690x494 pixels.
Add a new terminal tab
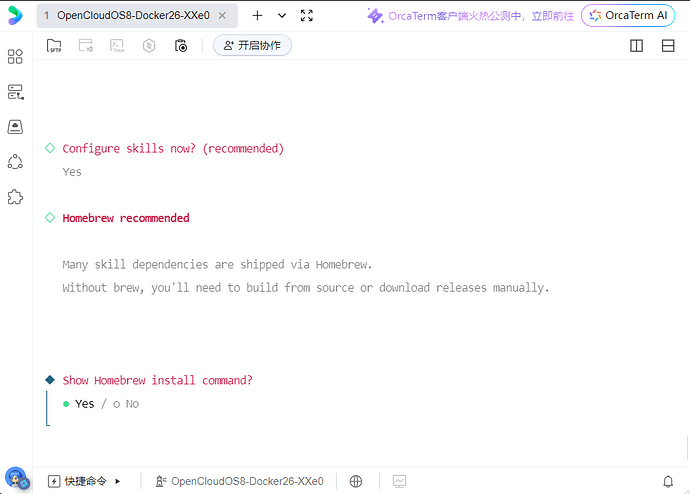[257, 16]
